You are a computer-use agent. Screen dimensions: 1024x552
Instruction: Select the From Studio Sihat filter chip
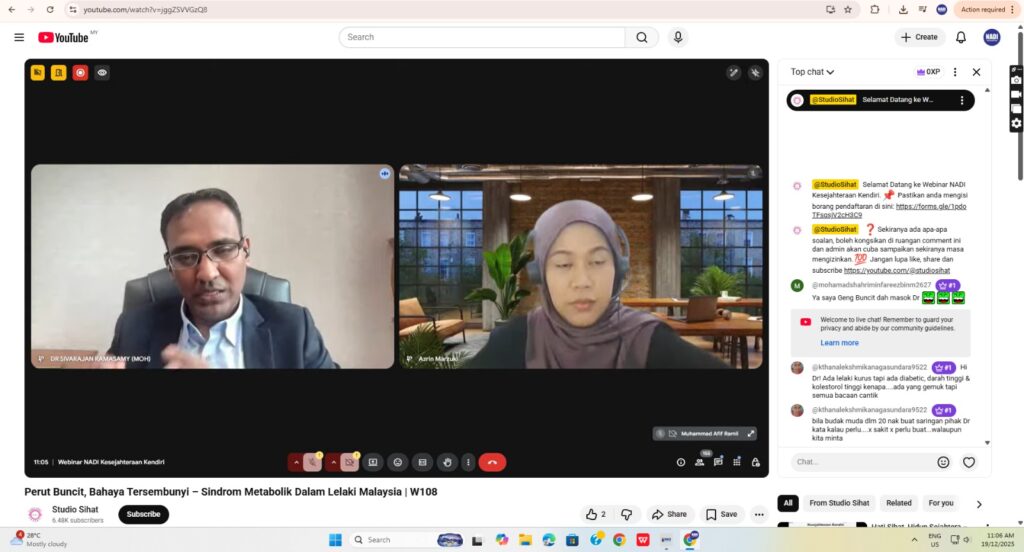click(839, 503)
